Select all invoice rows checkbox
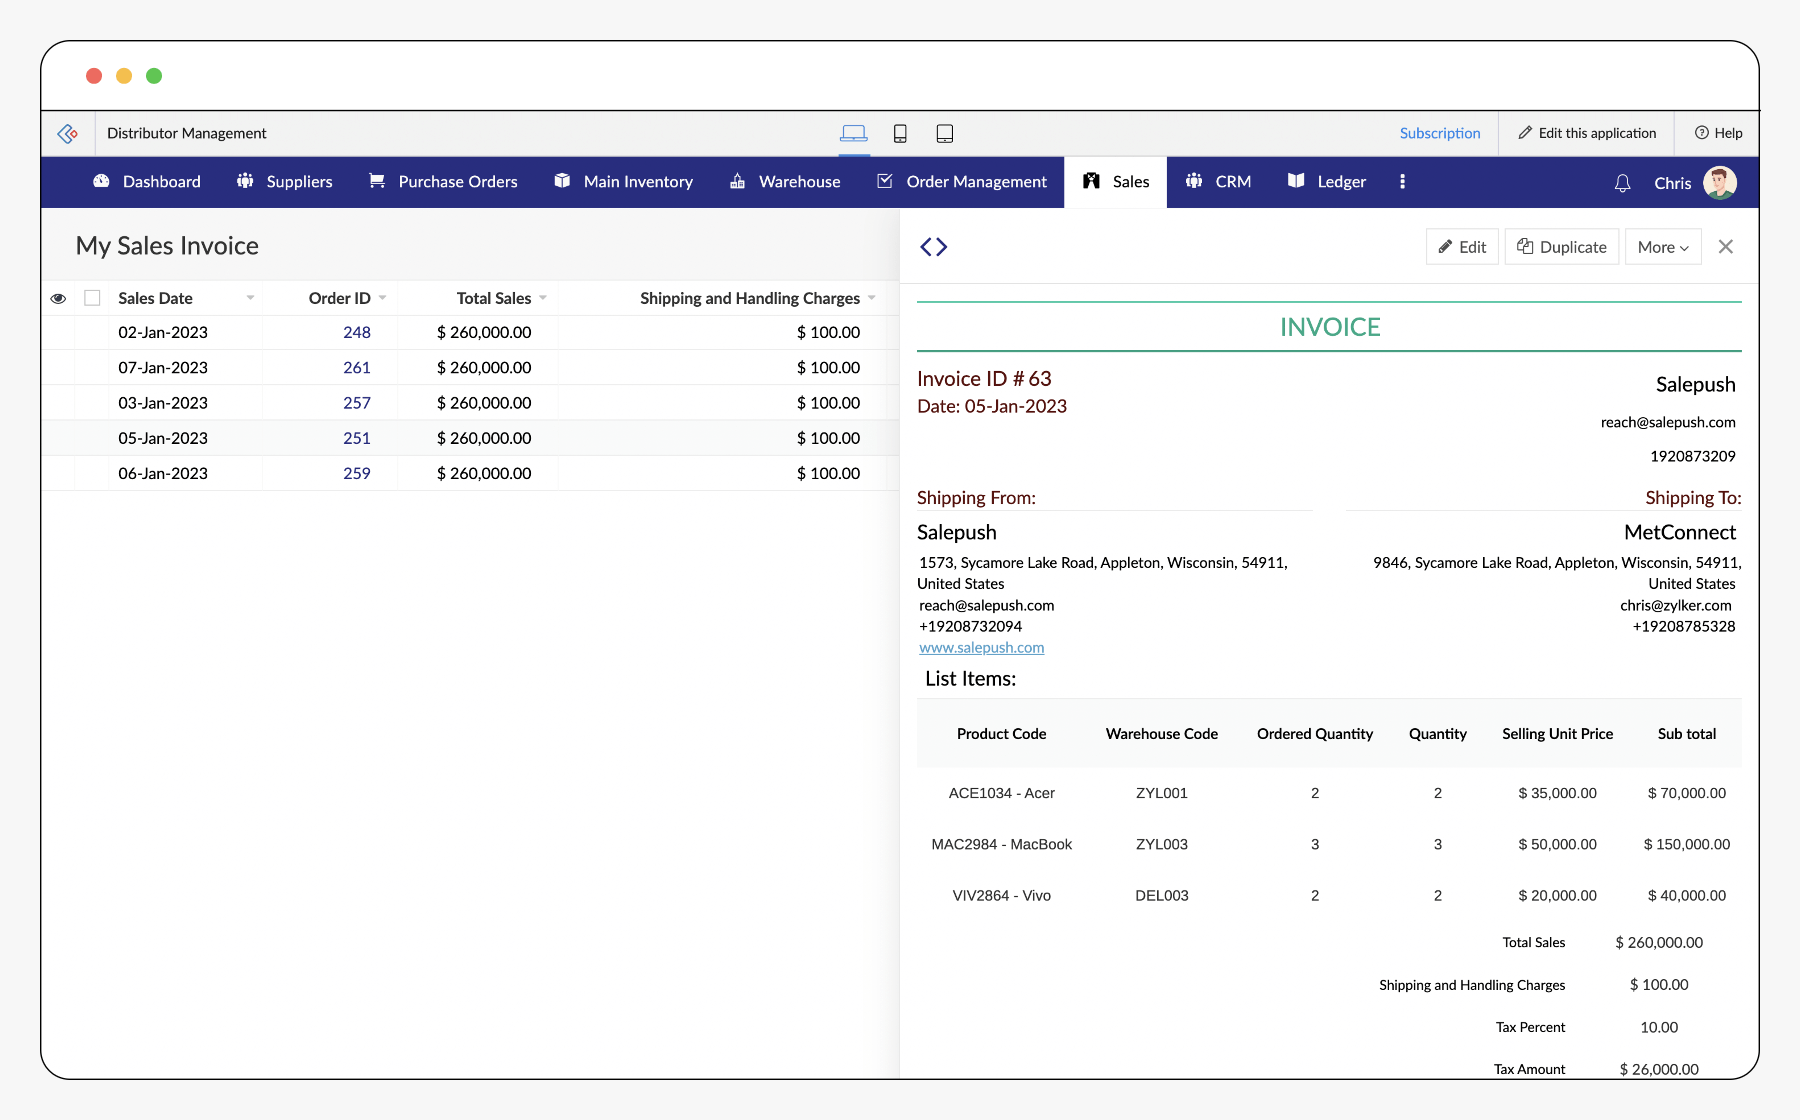1800x1120 pixels. (93, 297)
